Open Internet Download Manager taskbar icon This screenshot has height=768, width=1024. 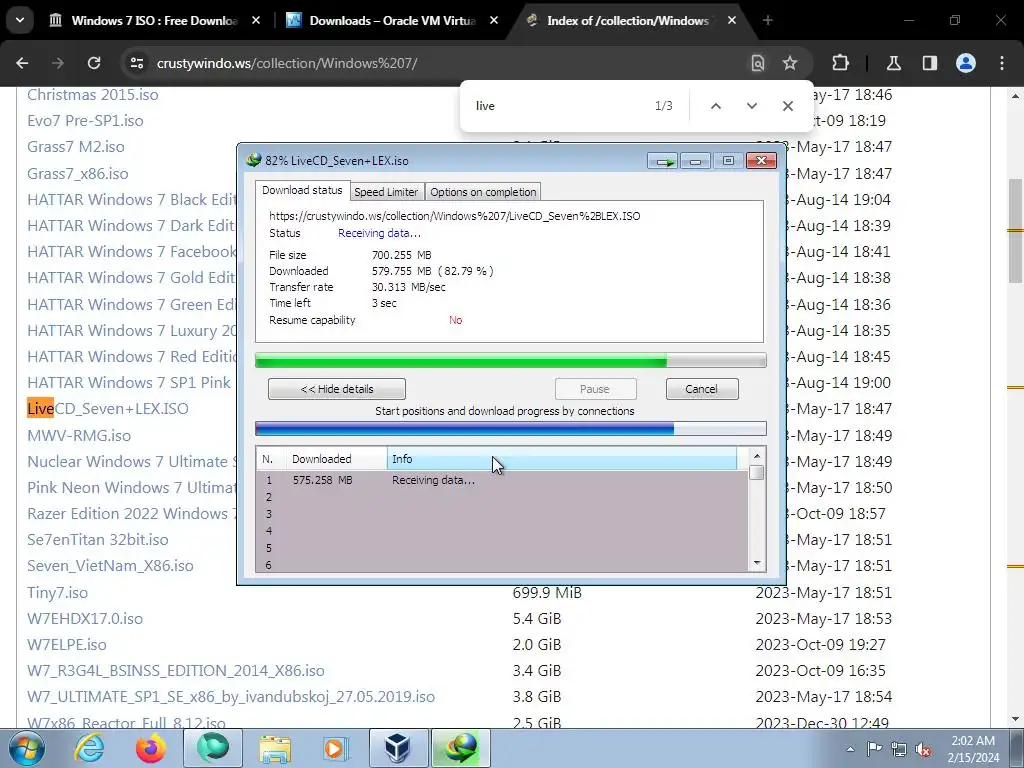coord(460,748)
